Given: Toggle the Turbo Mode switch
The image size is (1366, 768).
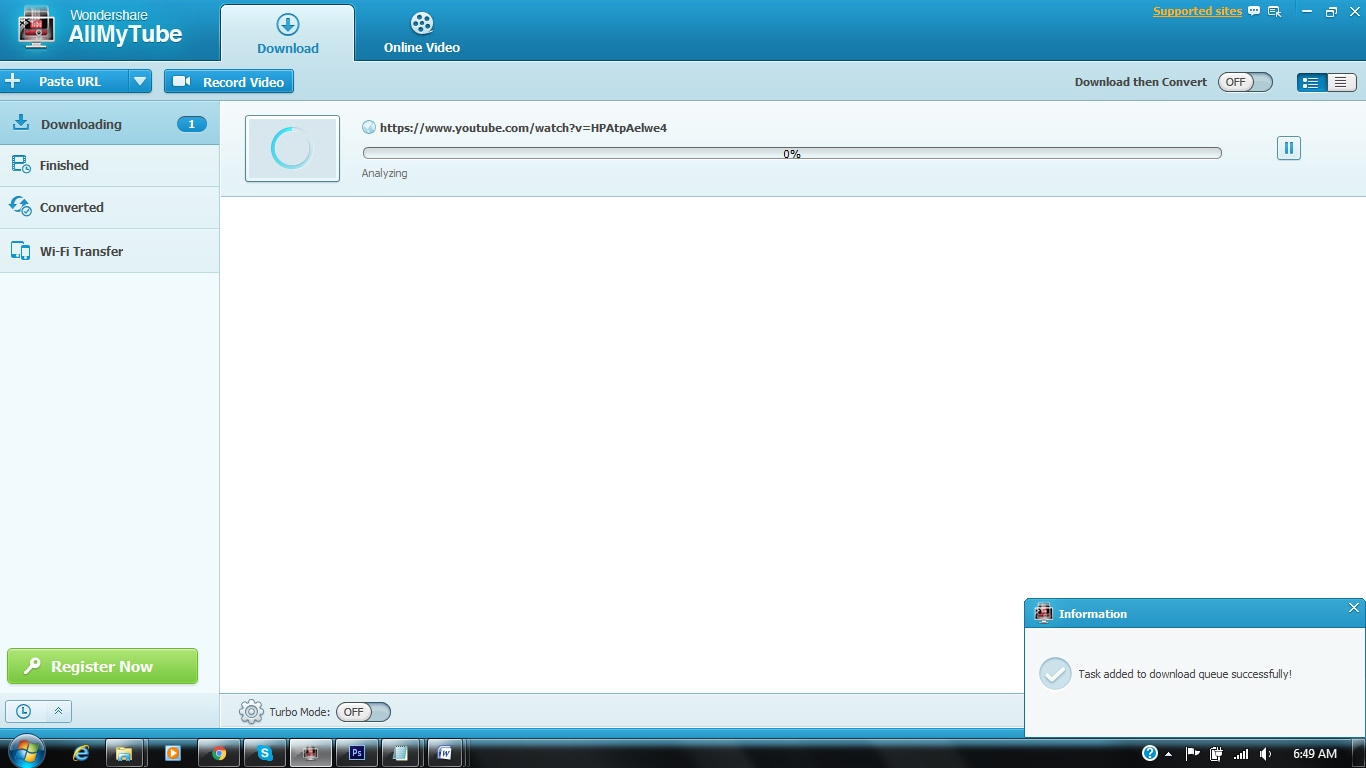Looking at the screenshot, I should click(363, 712).
